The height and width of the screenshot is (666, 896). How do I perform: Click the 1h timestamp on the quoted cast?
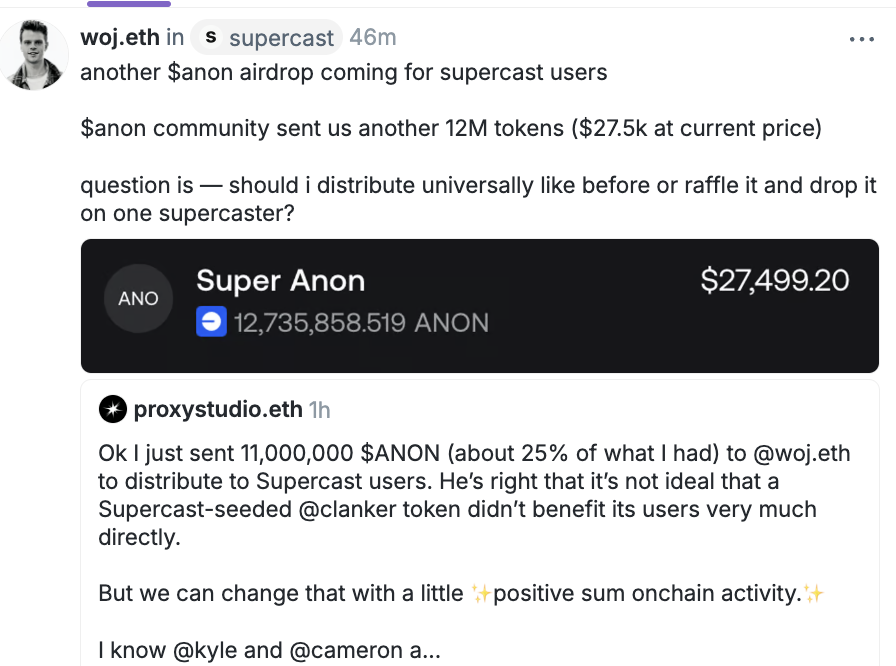click(322, 409)
